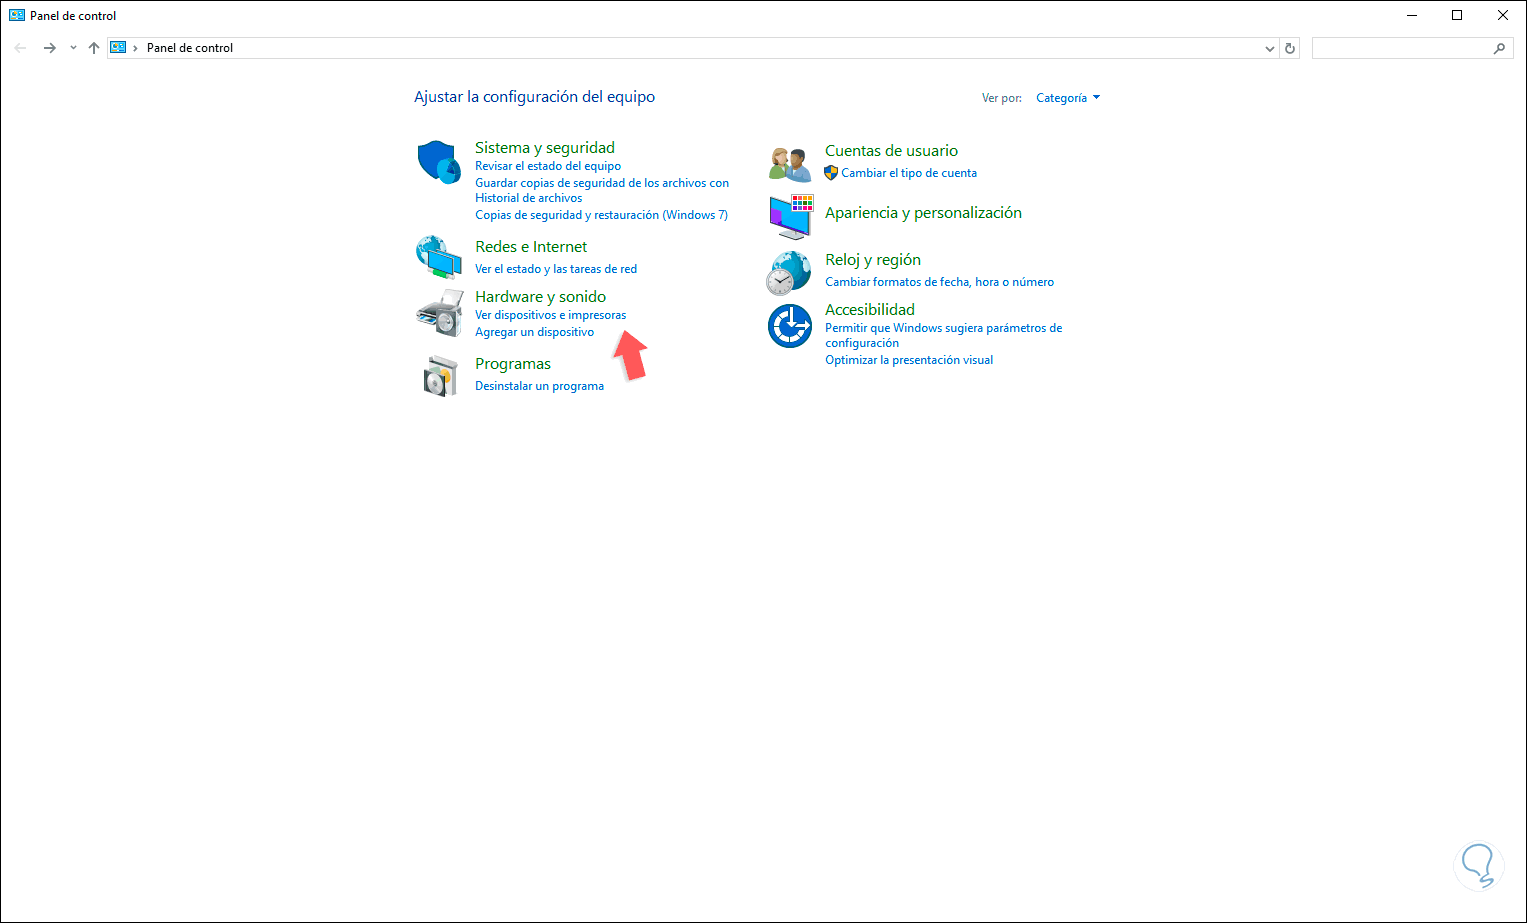The width and height of the screenshot is (1527, 923).
Task: Open Accesibilidad category
Action: click(x=870, y=310)
